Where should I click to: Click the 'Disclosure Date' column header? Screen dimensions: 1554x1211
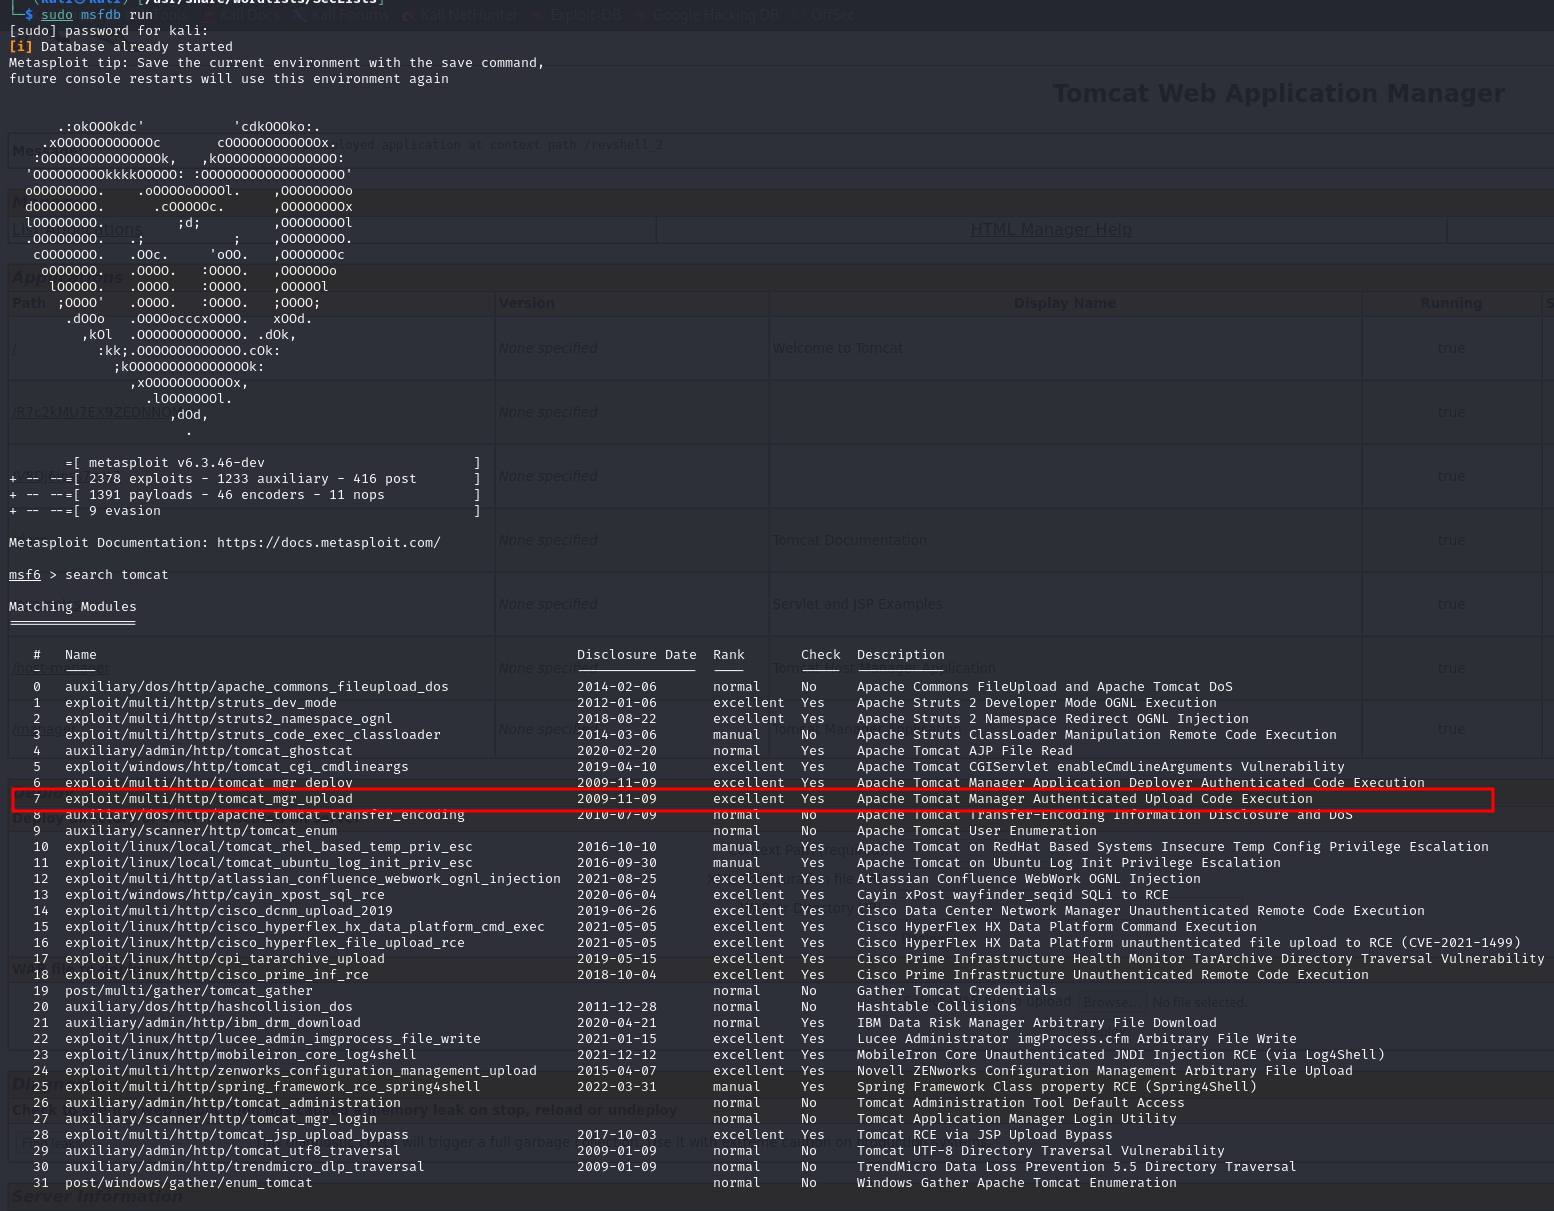click(637, 655)
